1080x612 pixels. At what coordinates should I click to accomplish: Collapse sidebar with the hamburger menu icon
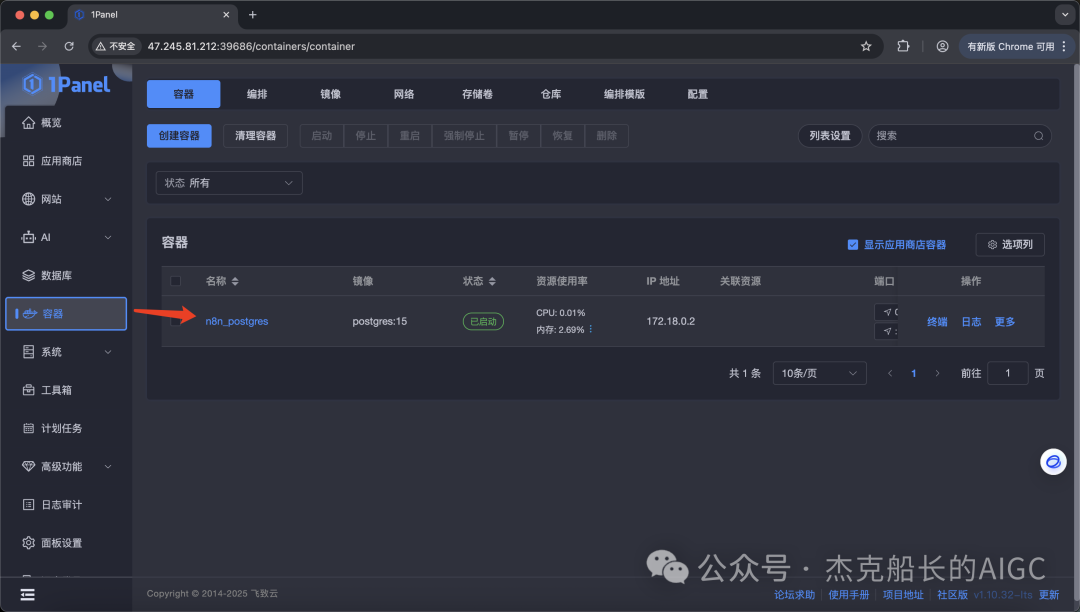coord(28,595)
